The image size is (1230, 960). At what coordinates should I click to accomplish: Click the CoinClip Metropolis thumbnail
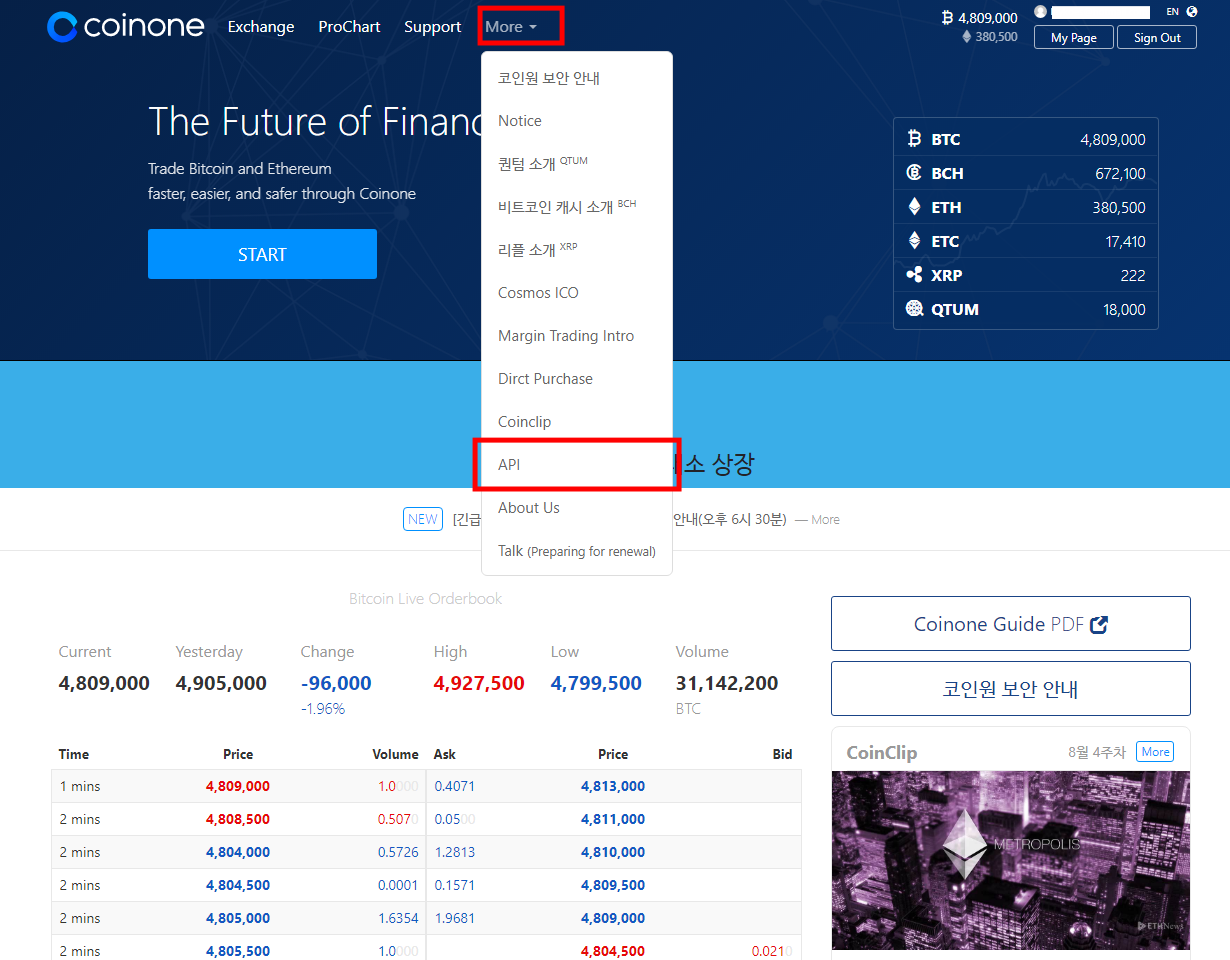1010,860
